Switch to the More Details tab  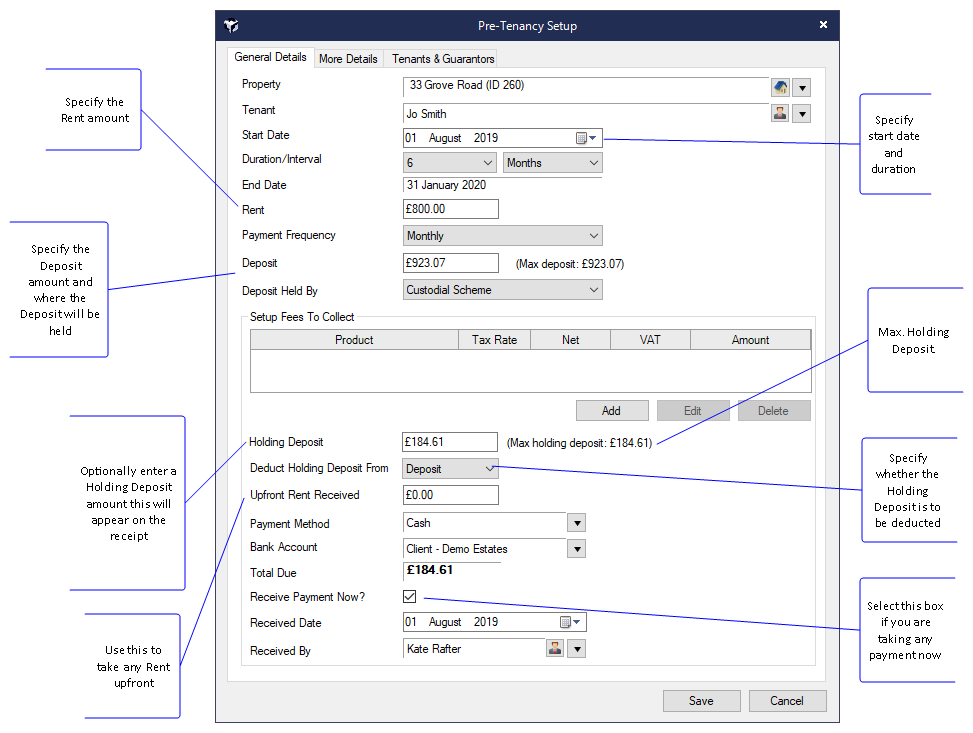pyautogui.click(x=348, y=59)
